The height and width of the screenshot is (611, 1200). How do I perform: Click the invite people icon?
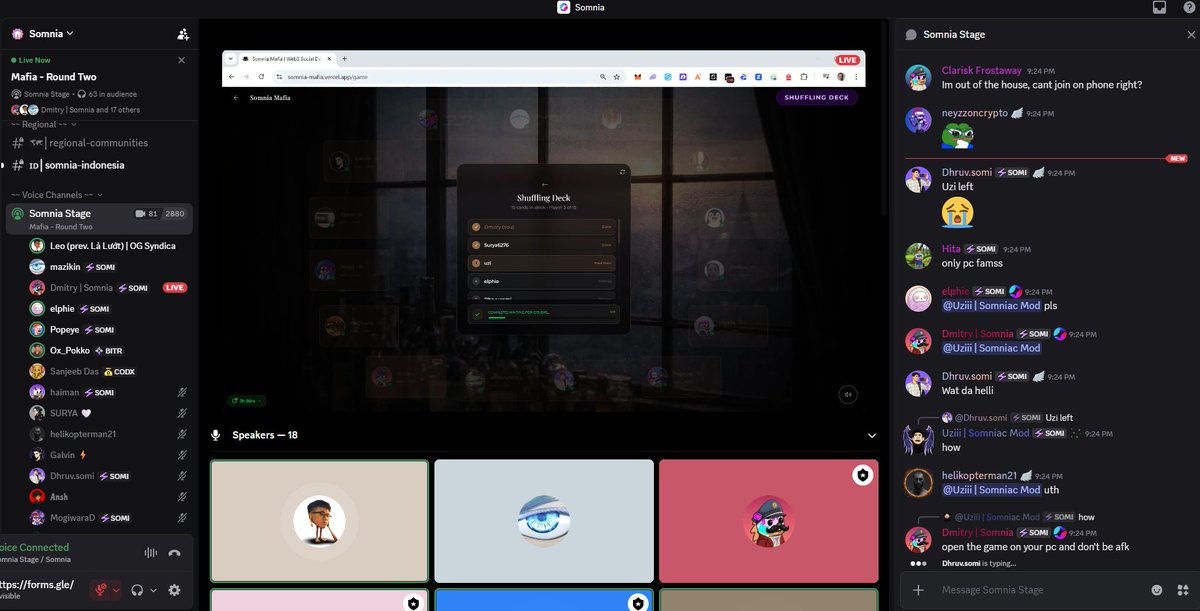183,34
